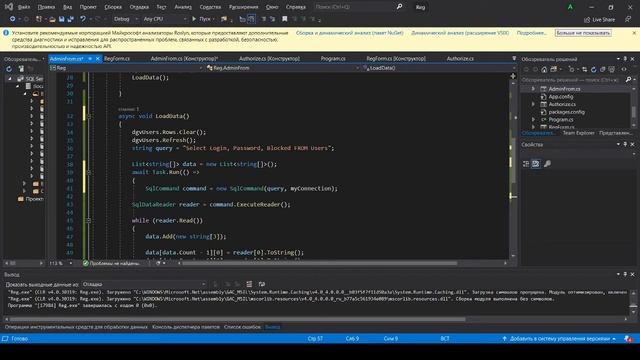The width and height of the screenshot is (640, 360).
Task: Open the Any CPU platform dropdown
Action: tap(164, 19)
